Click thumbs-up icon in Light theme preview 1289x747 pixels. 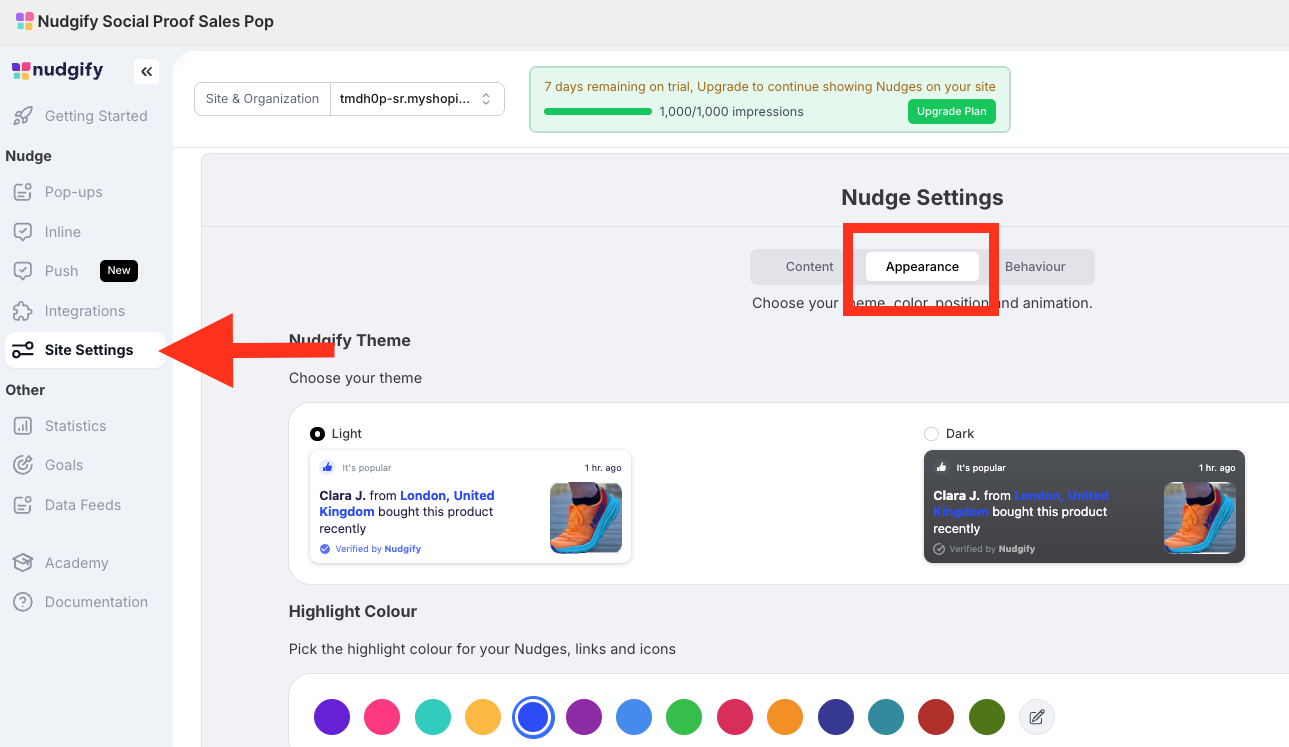(327, 467)
